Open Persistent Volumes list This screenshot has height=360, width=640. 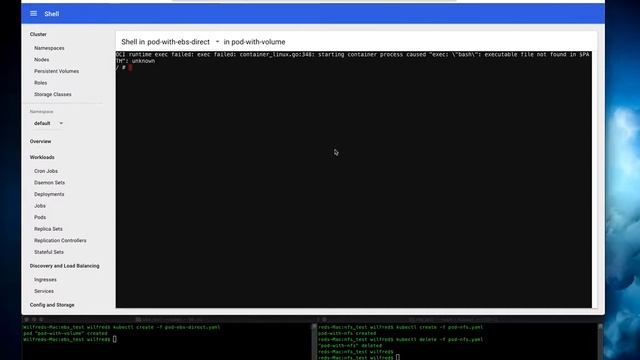click(x=56, y=71)
